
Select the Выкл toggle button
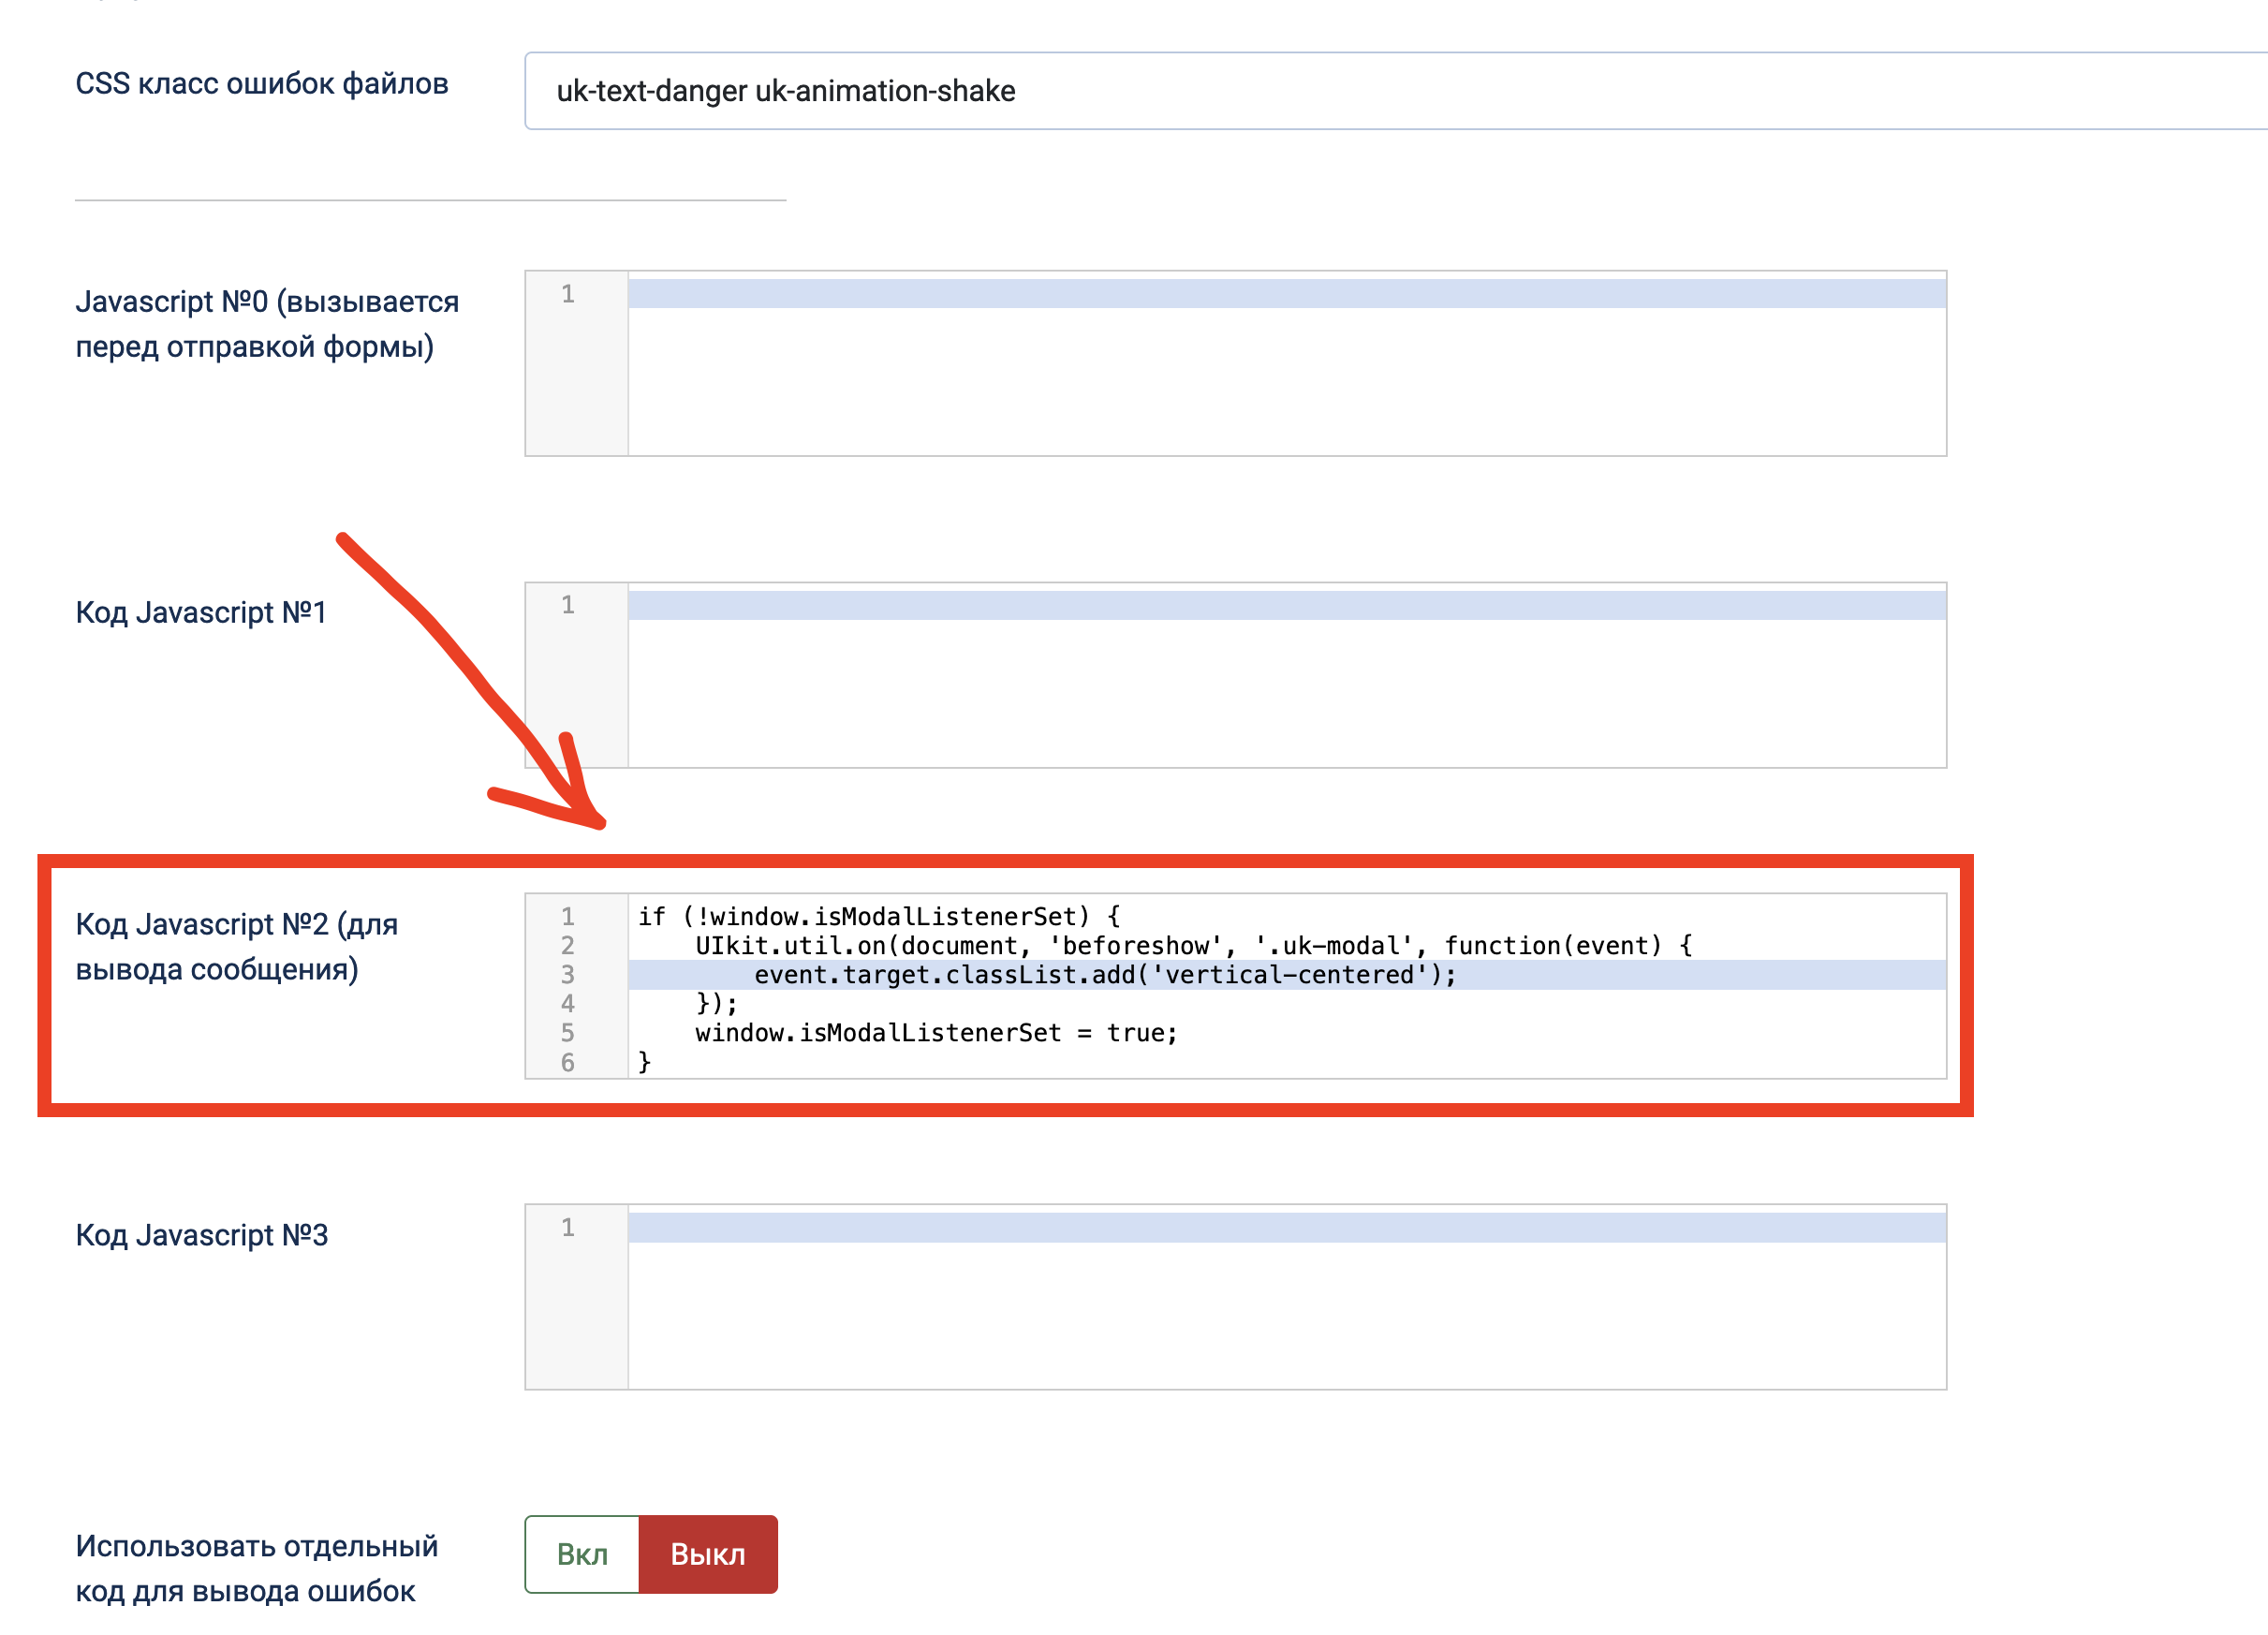click(708, 1554)
